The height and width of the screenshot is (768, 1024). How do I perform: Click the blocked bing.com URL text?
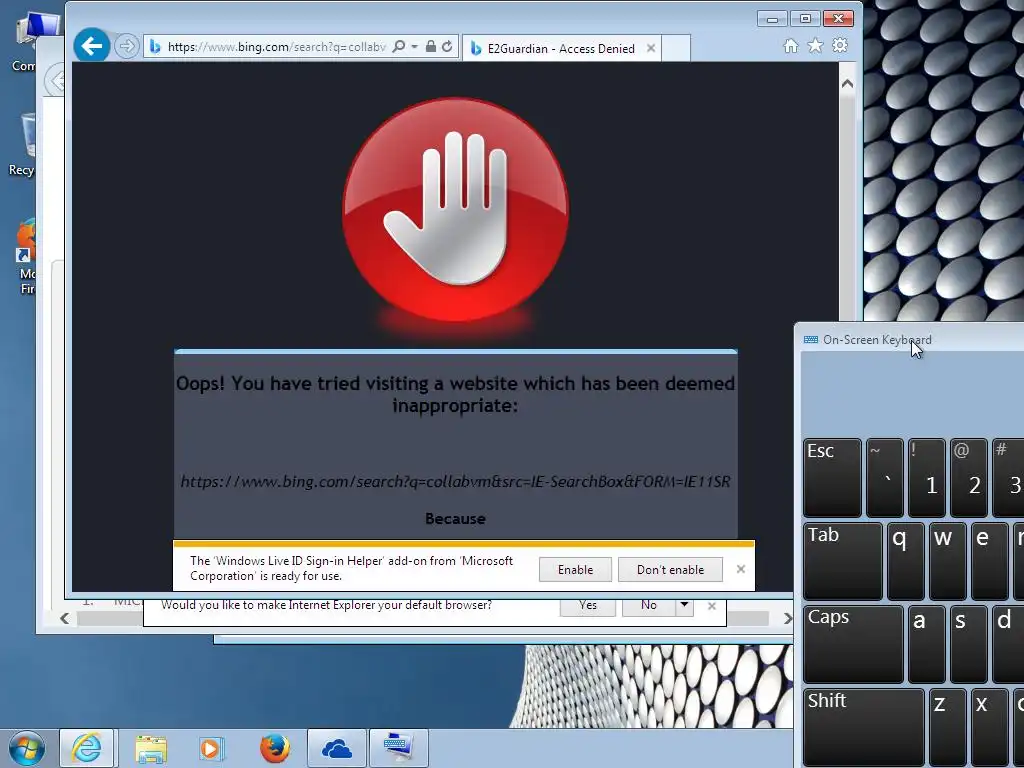(x=455, y=482)
